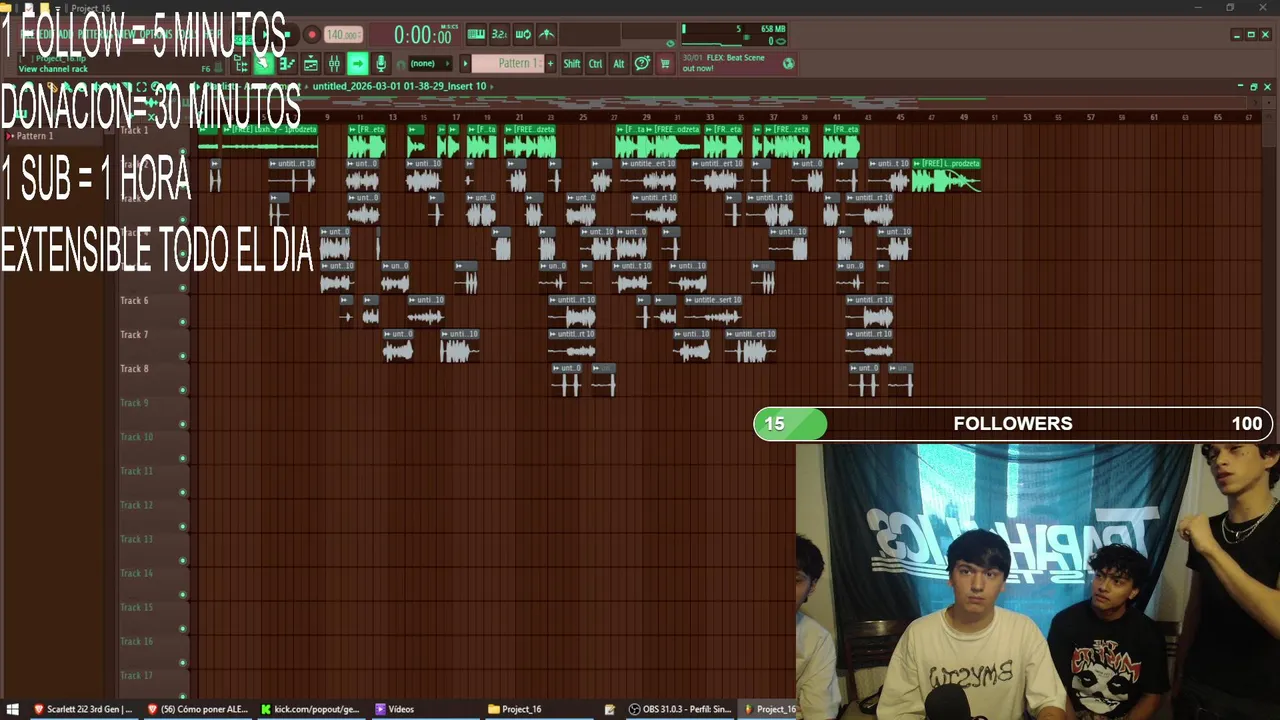Click the arrow left of Pattern 1
Viewport: 1280px width, 720px height.
(x=465, y=64)
